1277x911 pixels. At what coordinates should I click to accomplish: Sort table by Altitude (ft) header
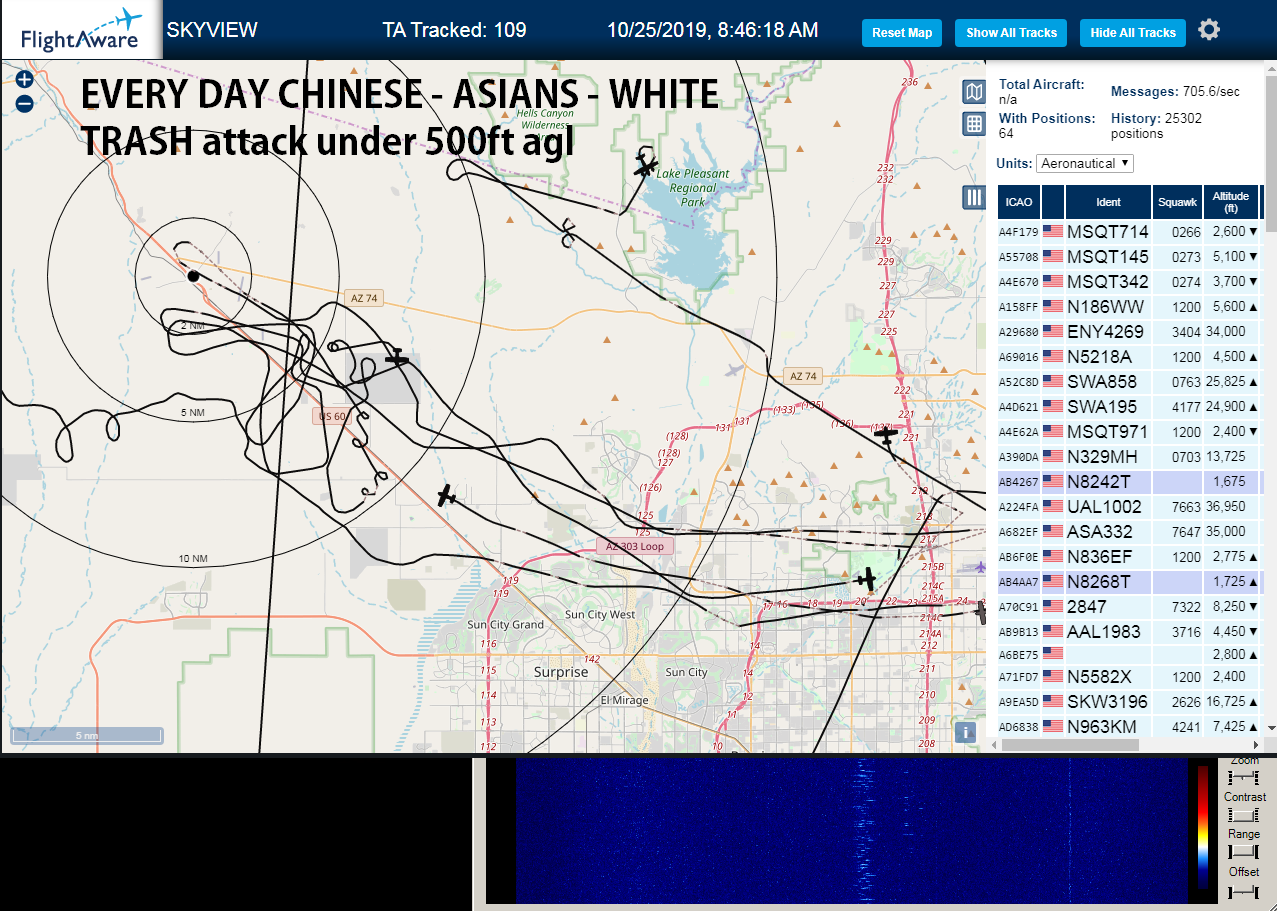tap(1232, 202)
